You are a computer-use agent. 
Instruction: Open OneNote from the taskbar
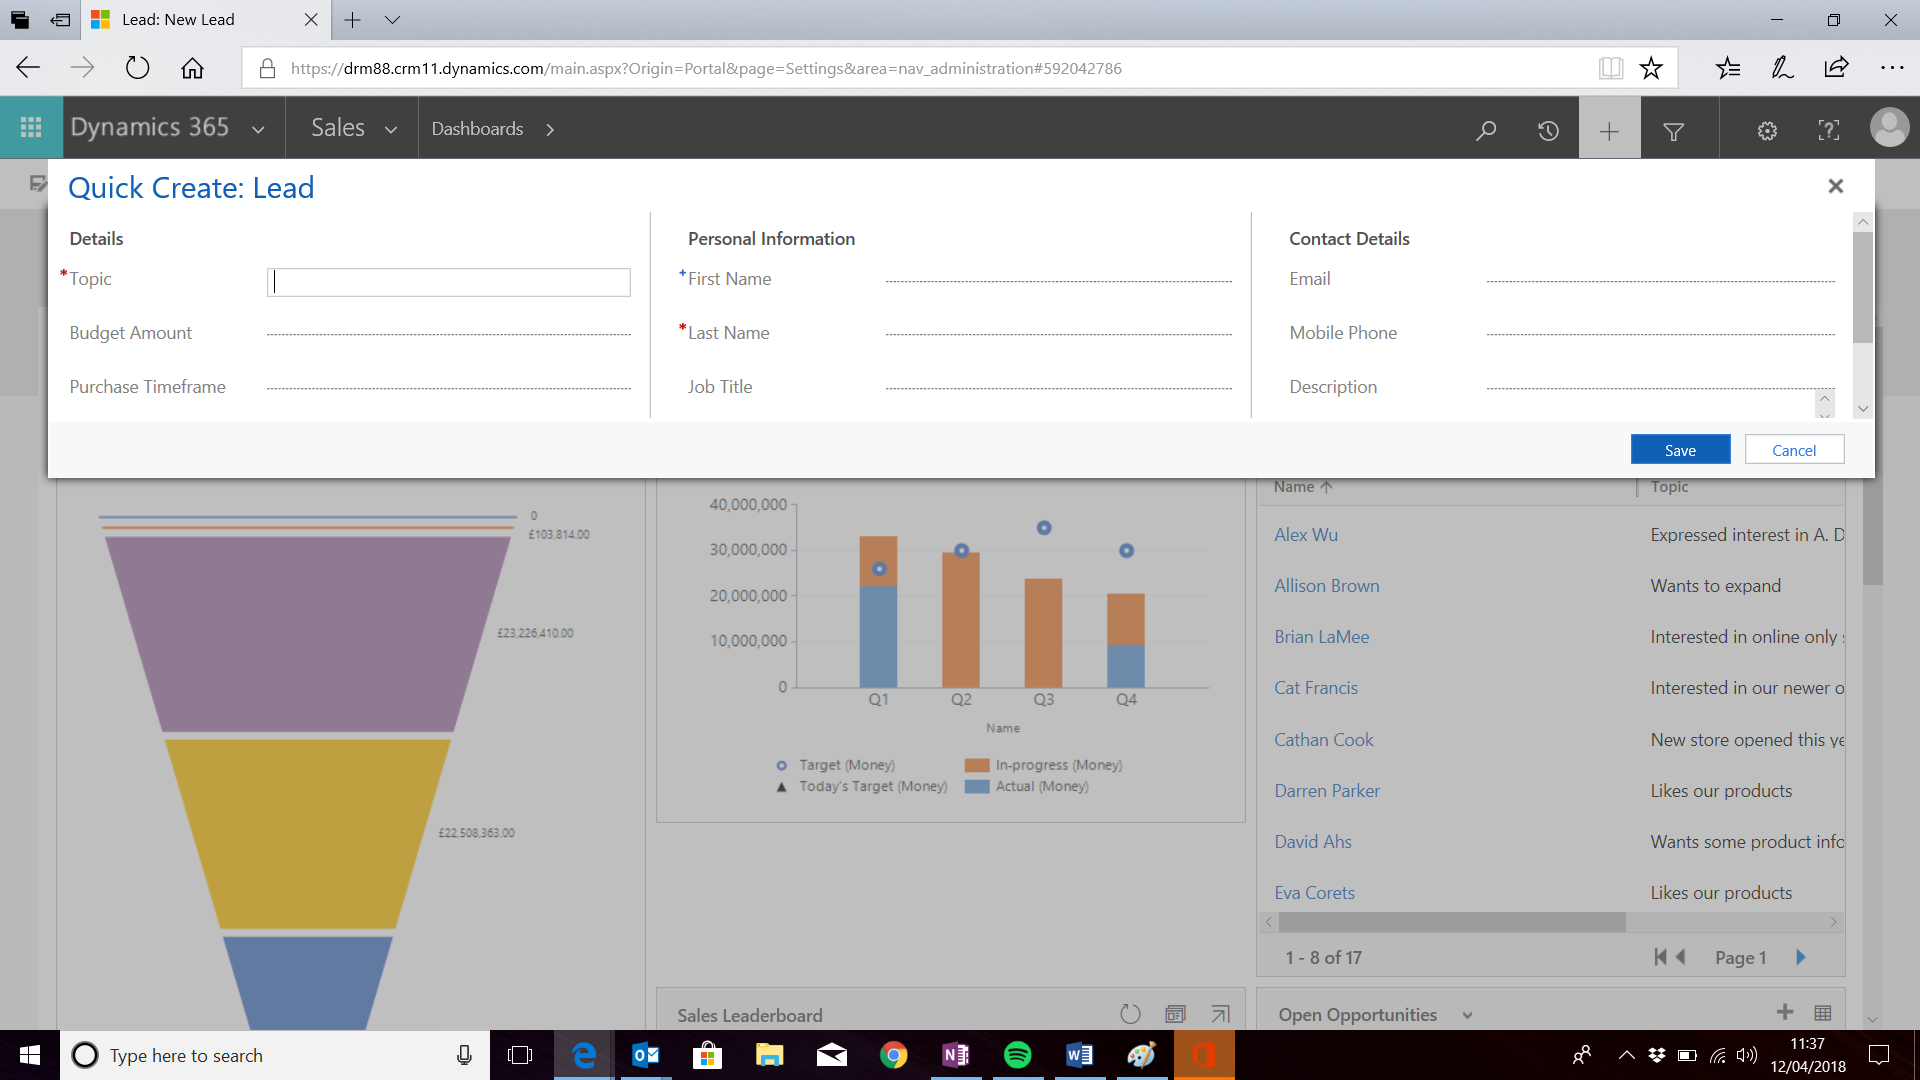click(x=955, y=1055)
